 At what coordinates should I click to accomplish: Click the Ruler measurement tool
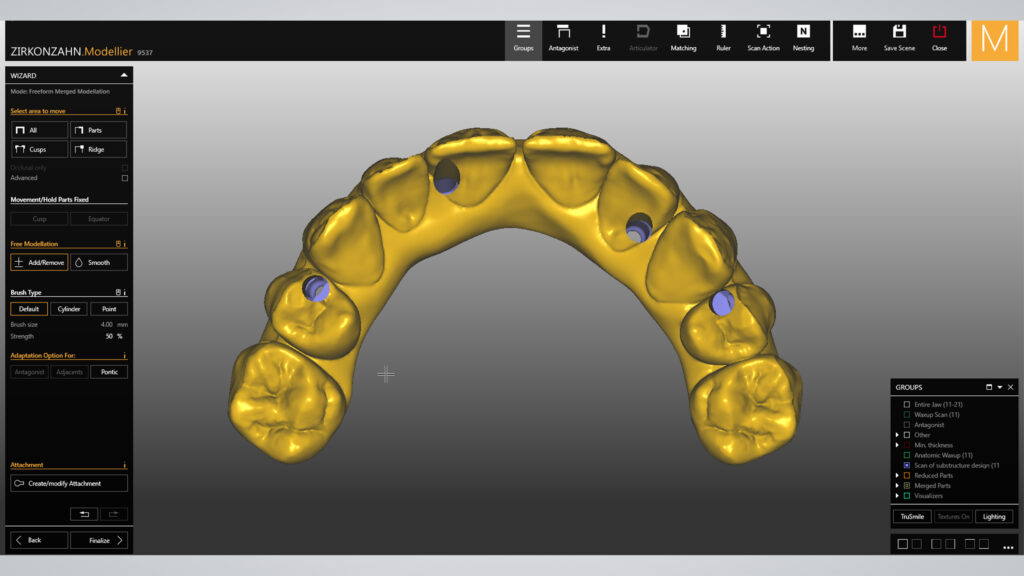[723, 38]
